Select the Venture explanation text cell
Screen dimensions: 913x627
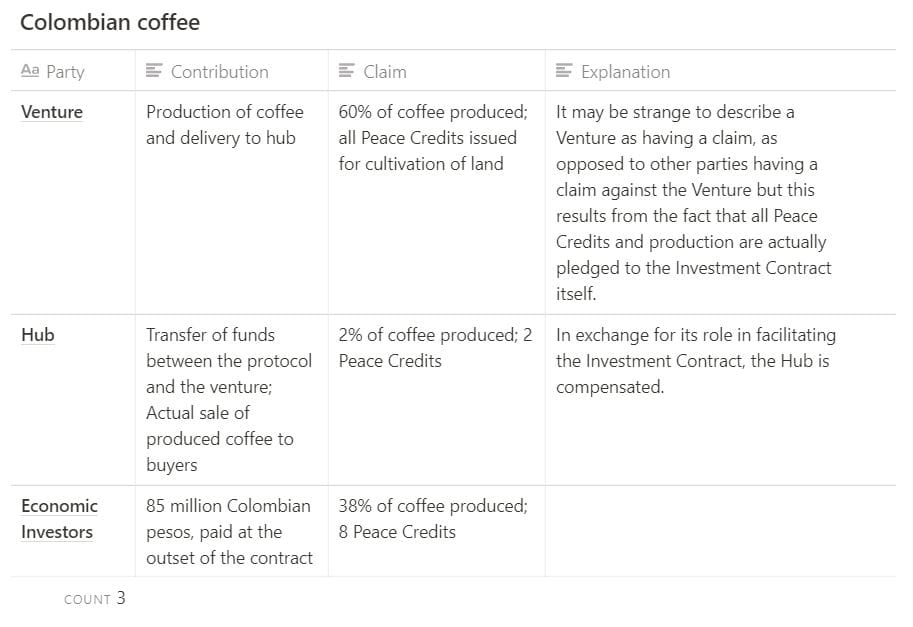click(x=720, y=202)
